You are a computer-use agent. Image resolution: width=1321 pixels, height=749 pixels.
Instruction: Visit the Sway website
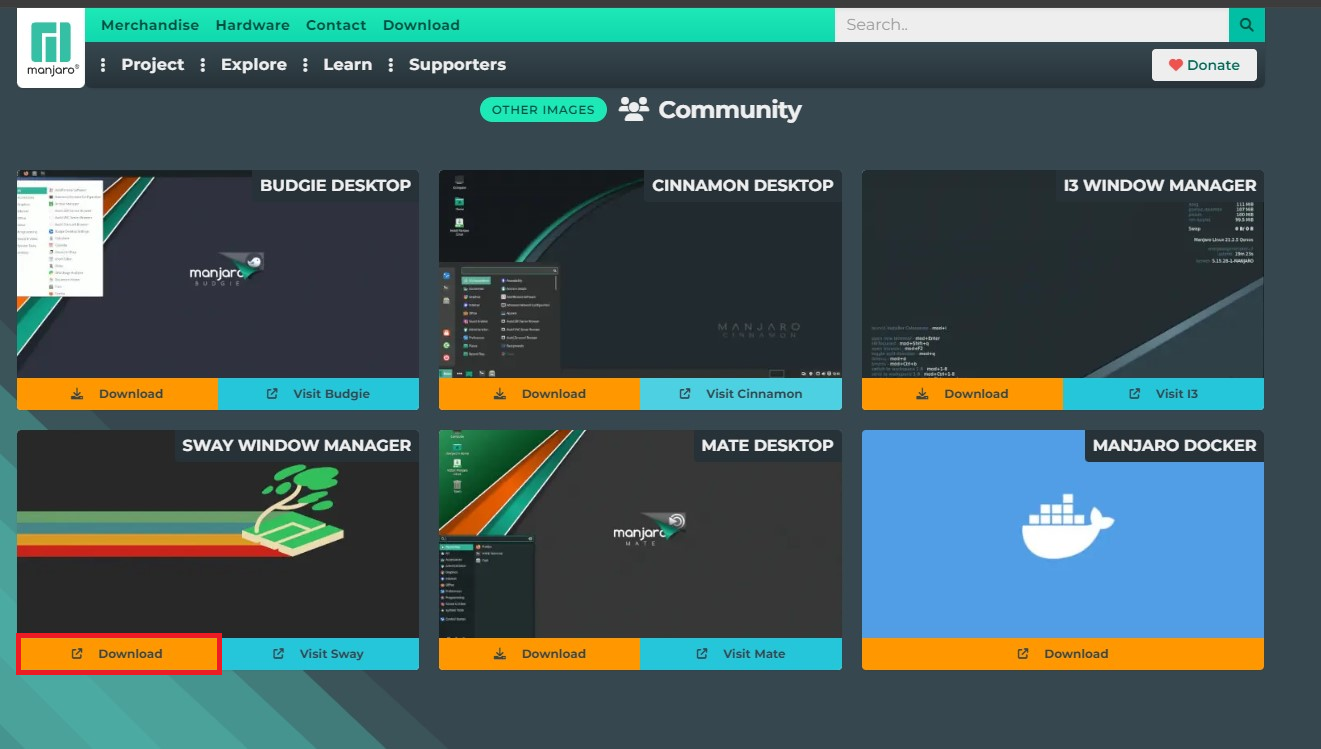coord(320,654)
